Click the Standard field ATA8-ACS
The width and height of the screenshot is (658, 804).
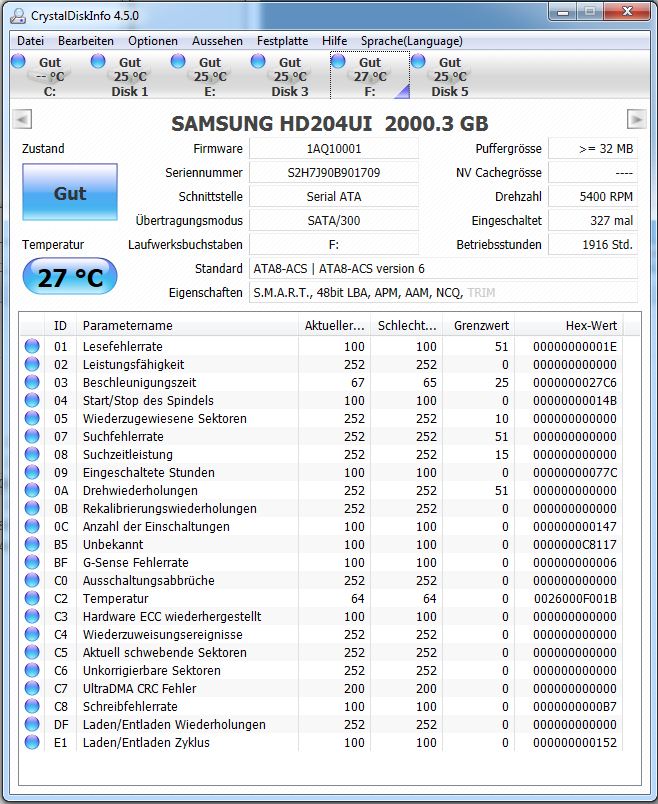(443, 269)
